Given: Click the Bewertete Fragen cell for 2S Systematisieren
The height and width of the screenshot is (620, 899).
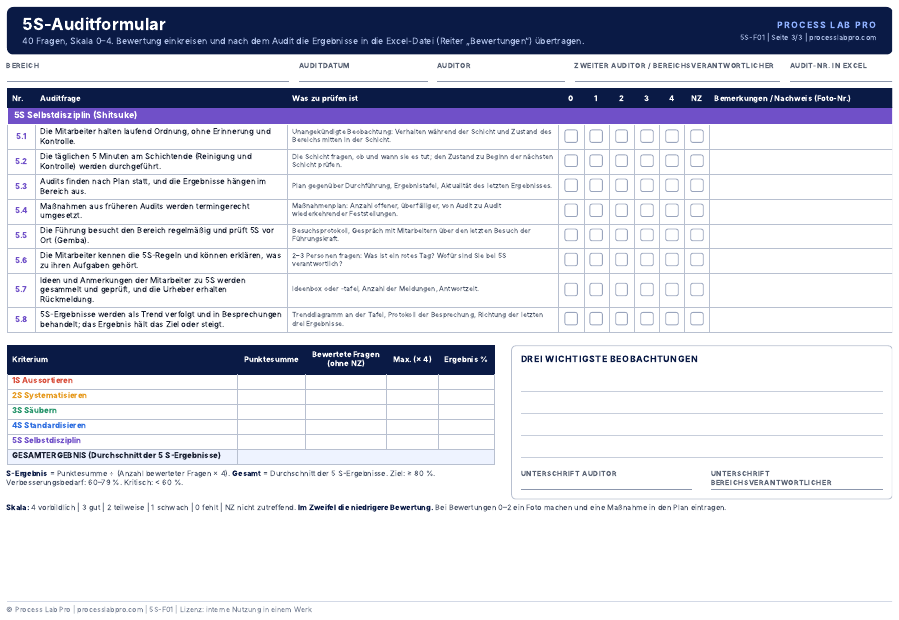Looking at the screenshot, I should 346,396.
